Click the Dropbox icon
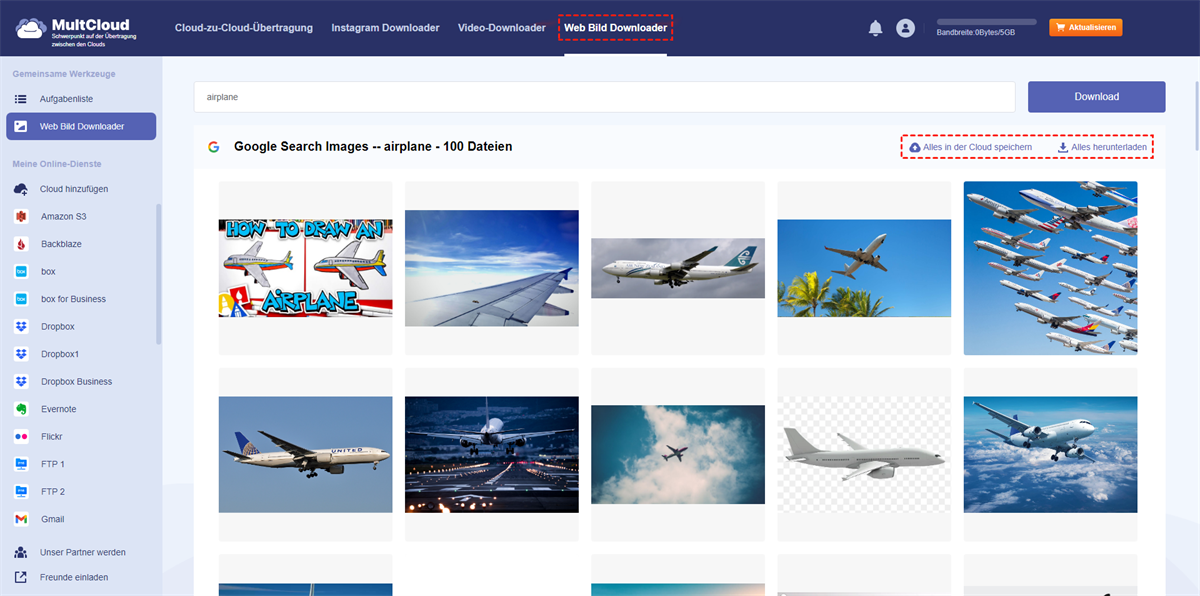The width and height of the screenshot is (1200, 596). 21,326
